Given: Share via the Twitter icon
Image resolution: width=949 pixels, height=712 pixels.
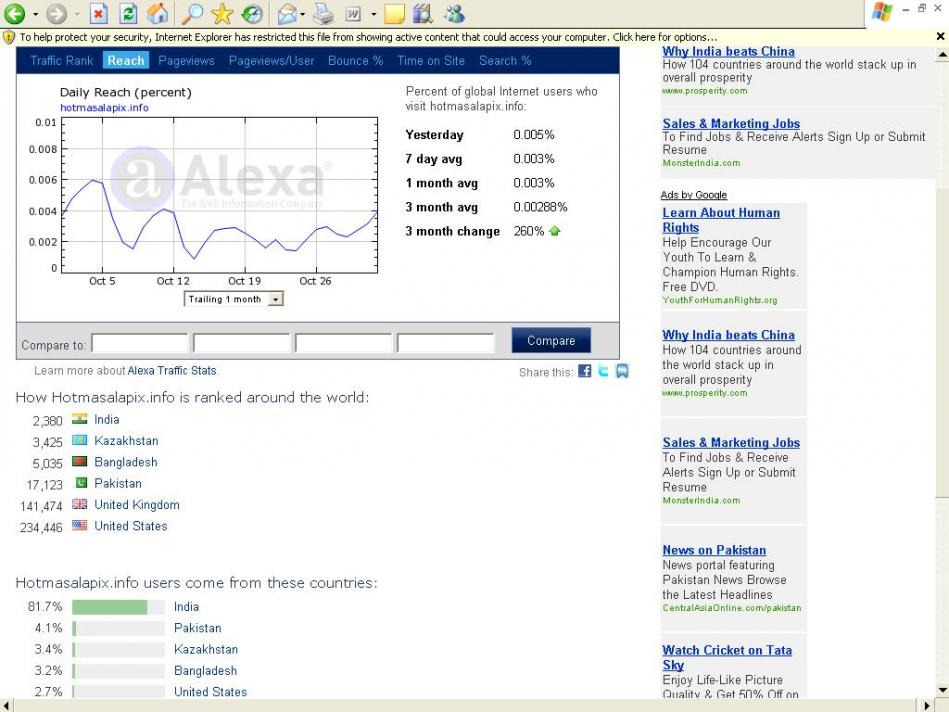Looking at the screenshot, I should pos(603,371).
